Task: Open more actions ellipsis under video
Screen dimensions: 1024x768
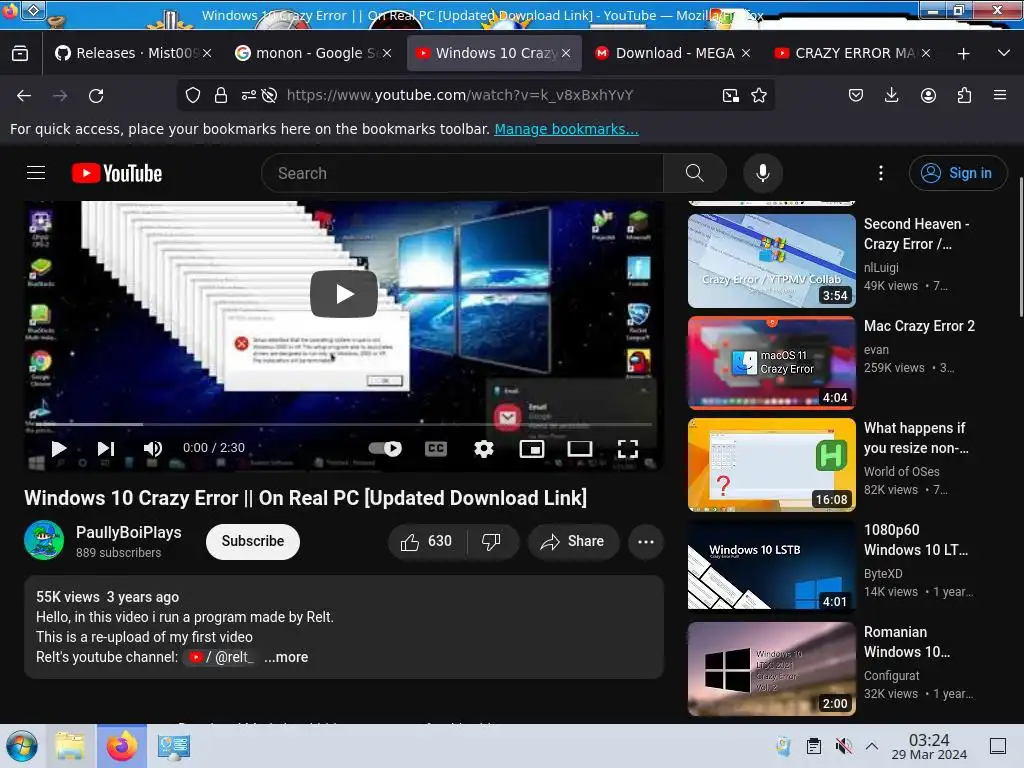Action: pyautogui.click(x=646, y=541)
